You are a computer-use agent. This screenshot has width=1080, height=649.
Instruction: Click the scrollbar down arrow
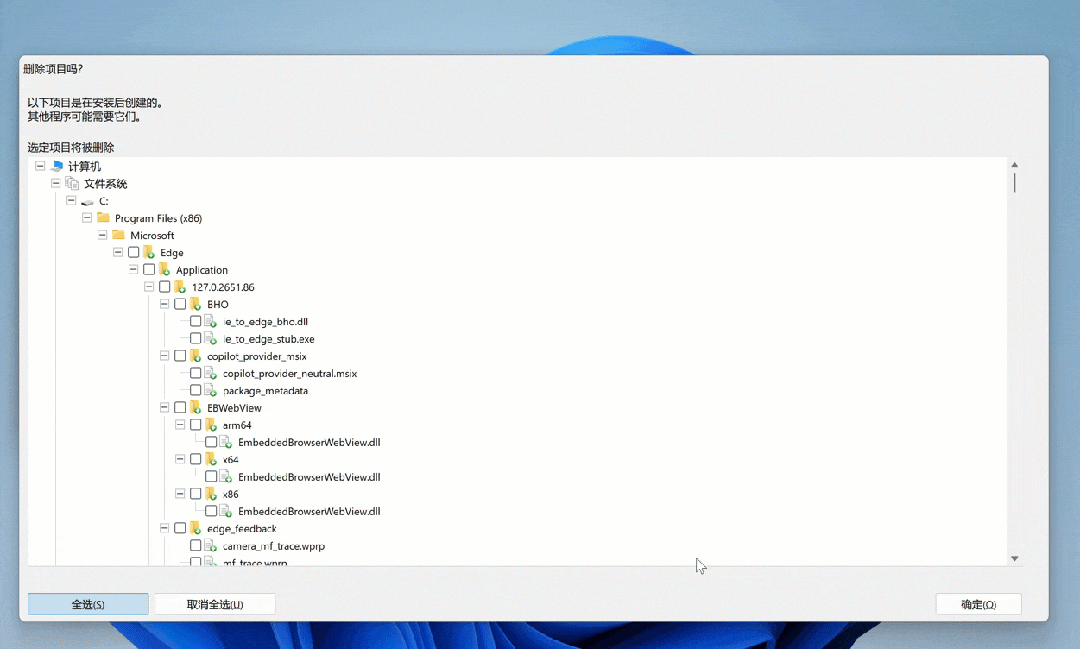coord(1014,558)
